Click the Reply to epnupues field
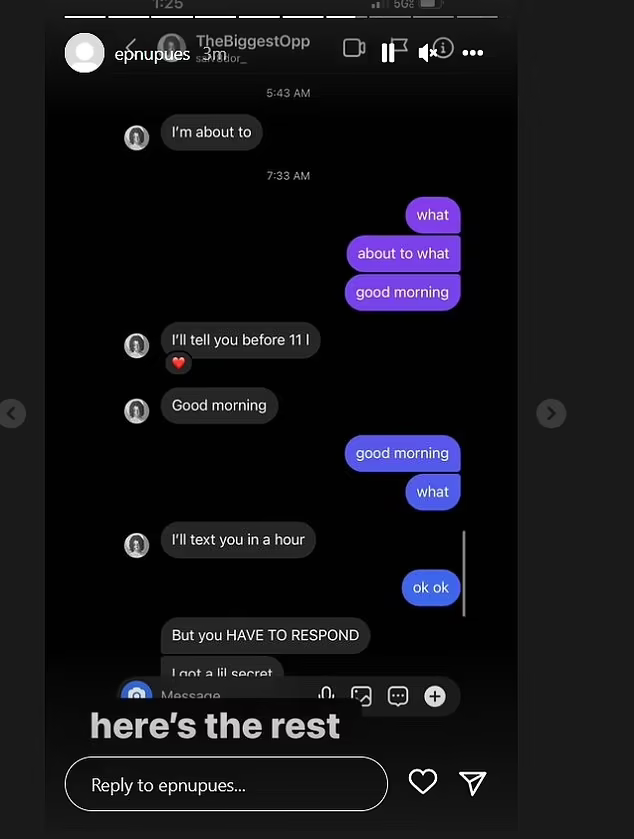The image size is (634, 839). click(x=226, y=784)
